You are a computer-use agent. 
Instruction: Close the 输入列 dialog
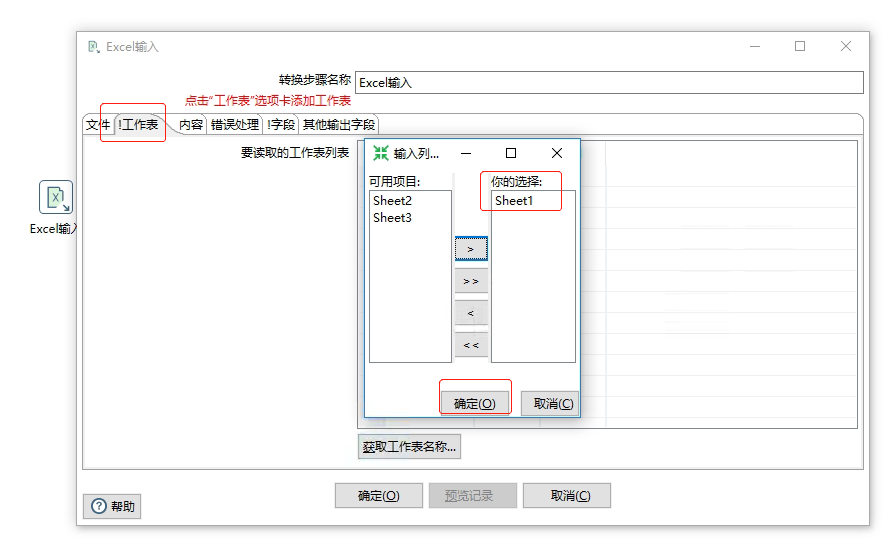(x=557, y=153)
